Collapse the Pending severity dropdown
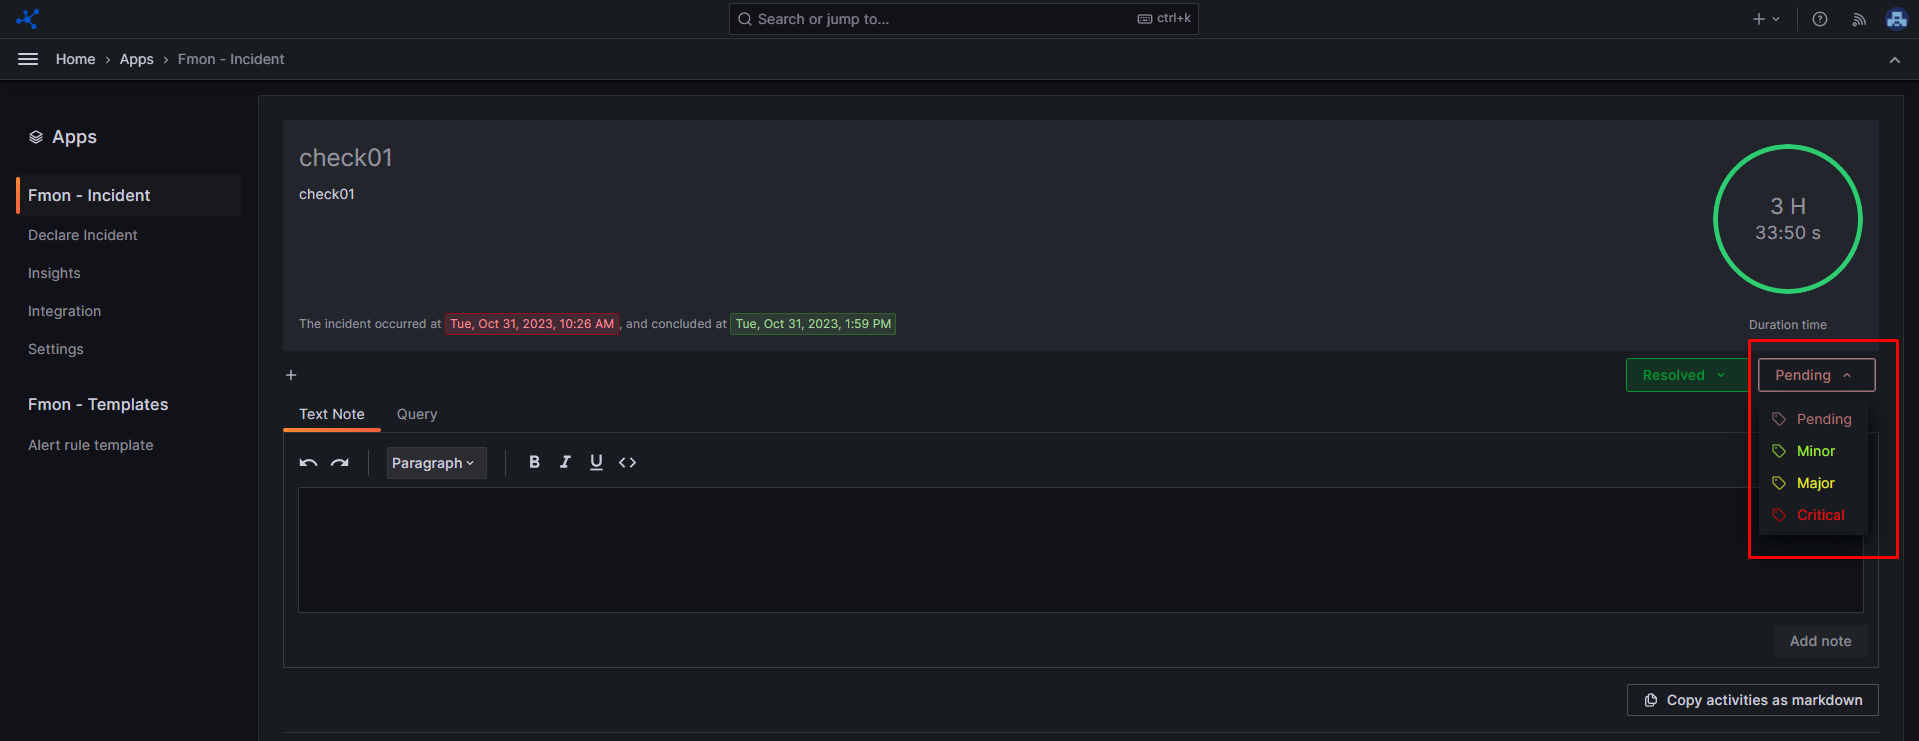 tap(1815, 375)
